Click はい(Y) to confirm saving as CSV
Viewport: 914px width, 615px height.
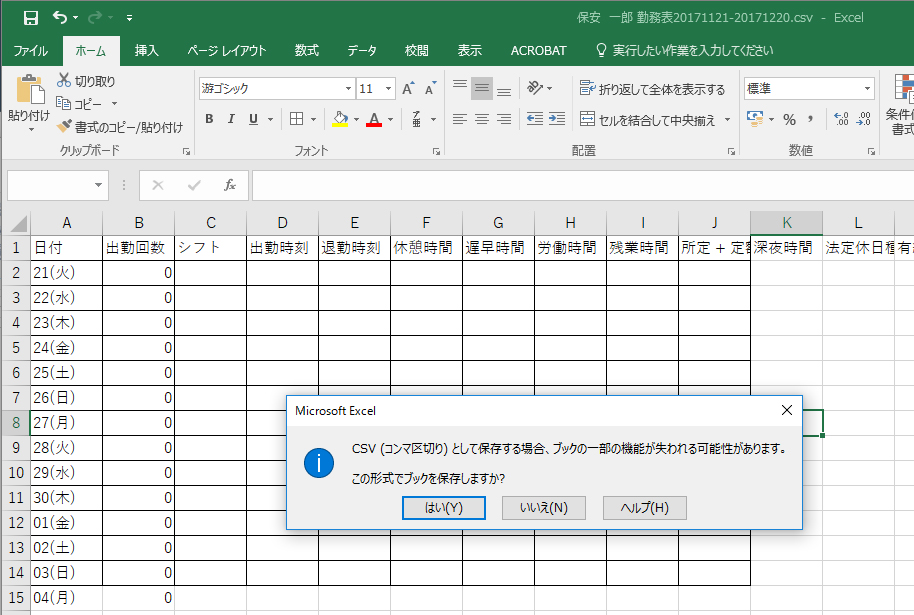444,507
